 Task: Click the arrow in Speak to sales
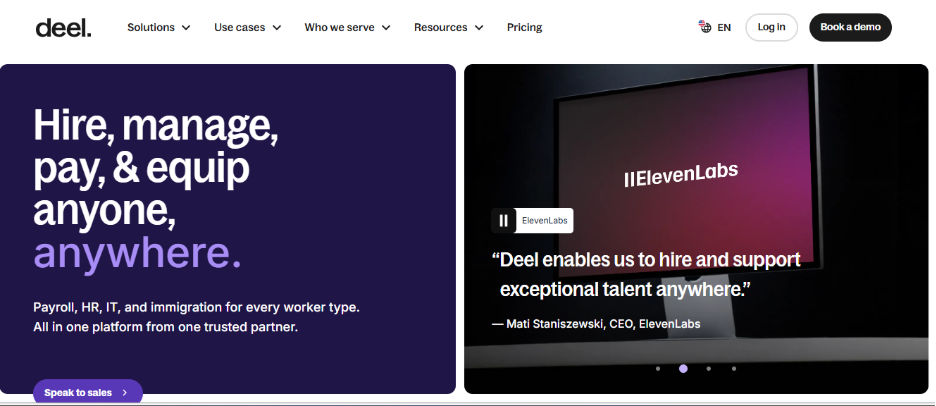point(125,393)
